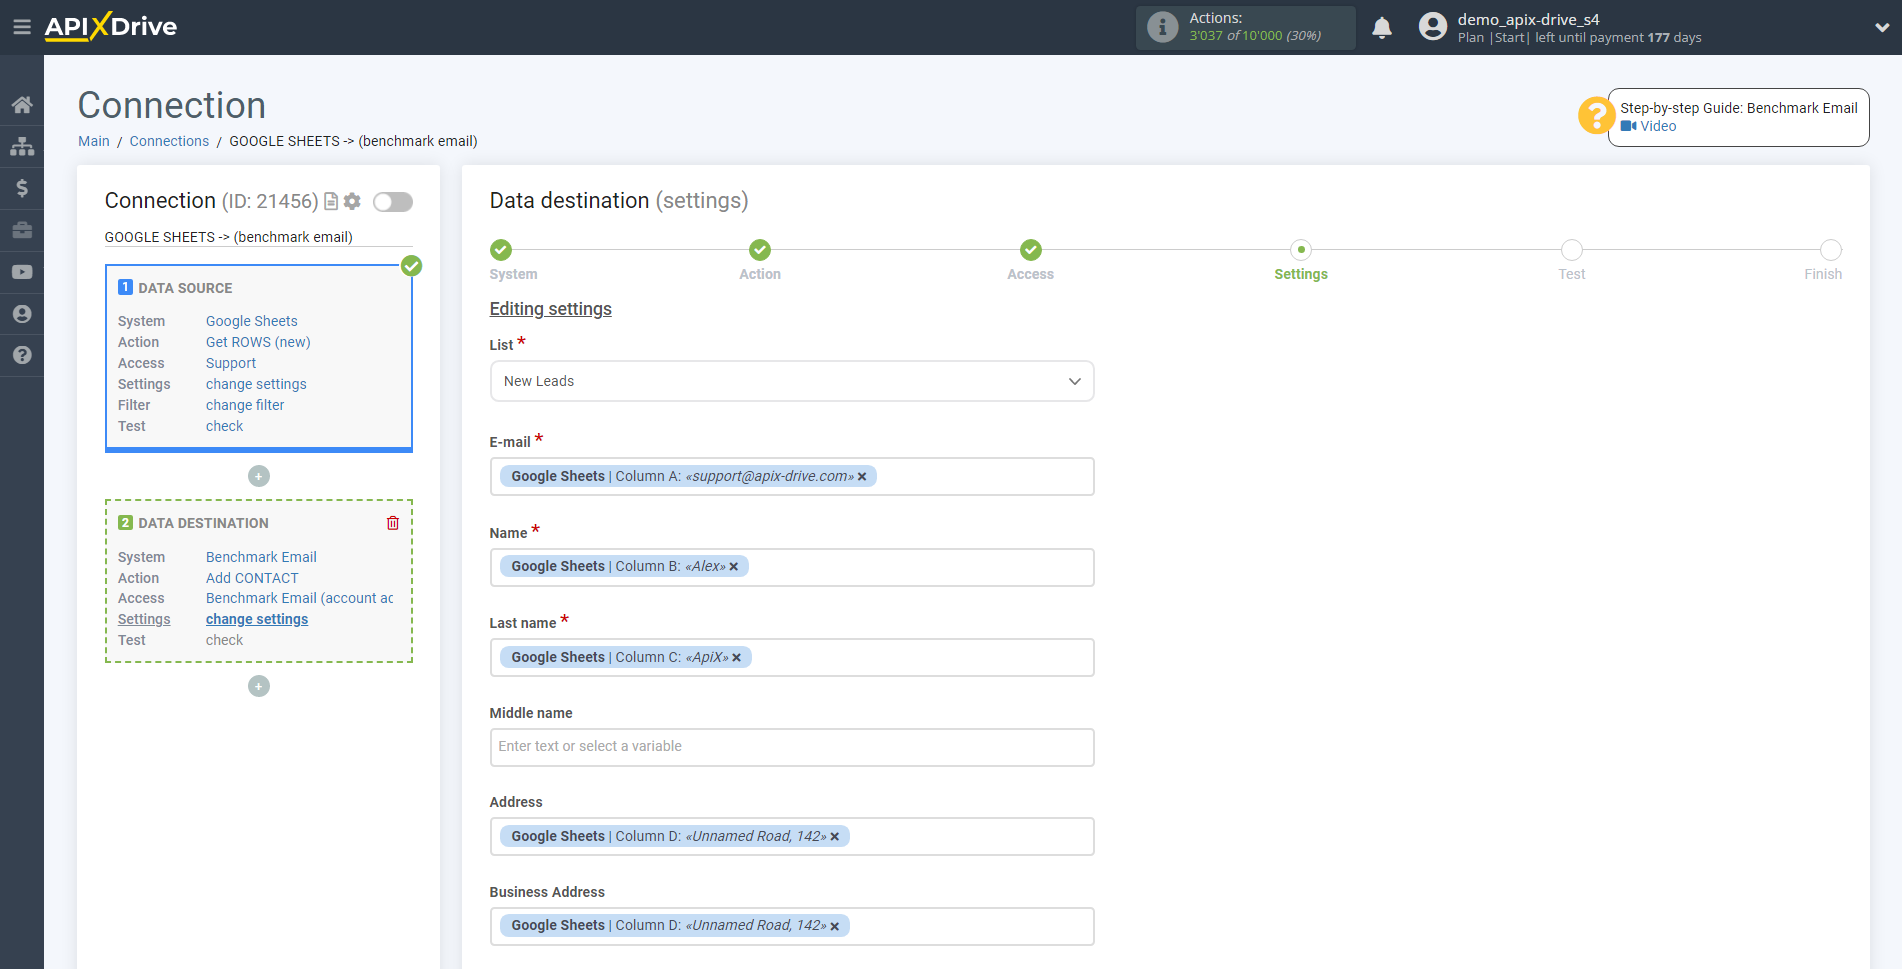Open the billing dollar sidebar icon
Viewport: 1902px width, 969px height.
[x=22, y=188]
